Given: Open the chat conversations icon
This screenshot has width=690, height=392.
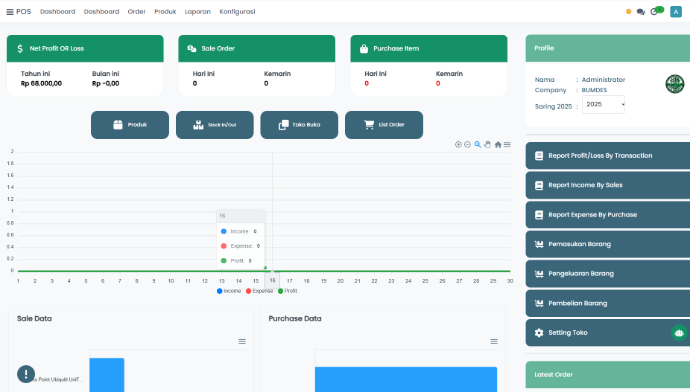Looking at the screenshot, I should tap(641, 12).
